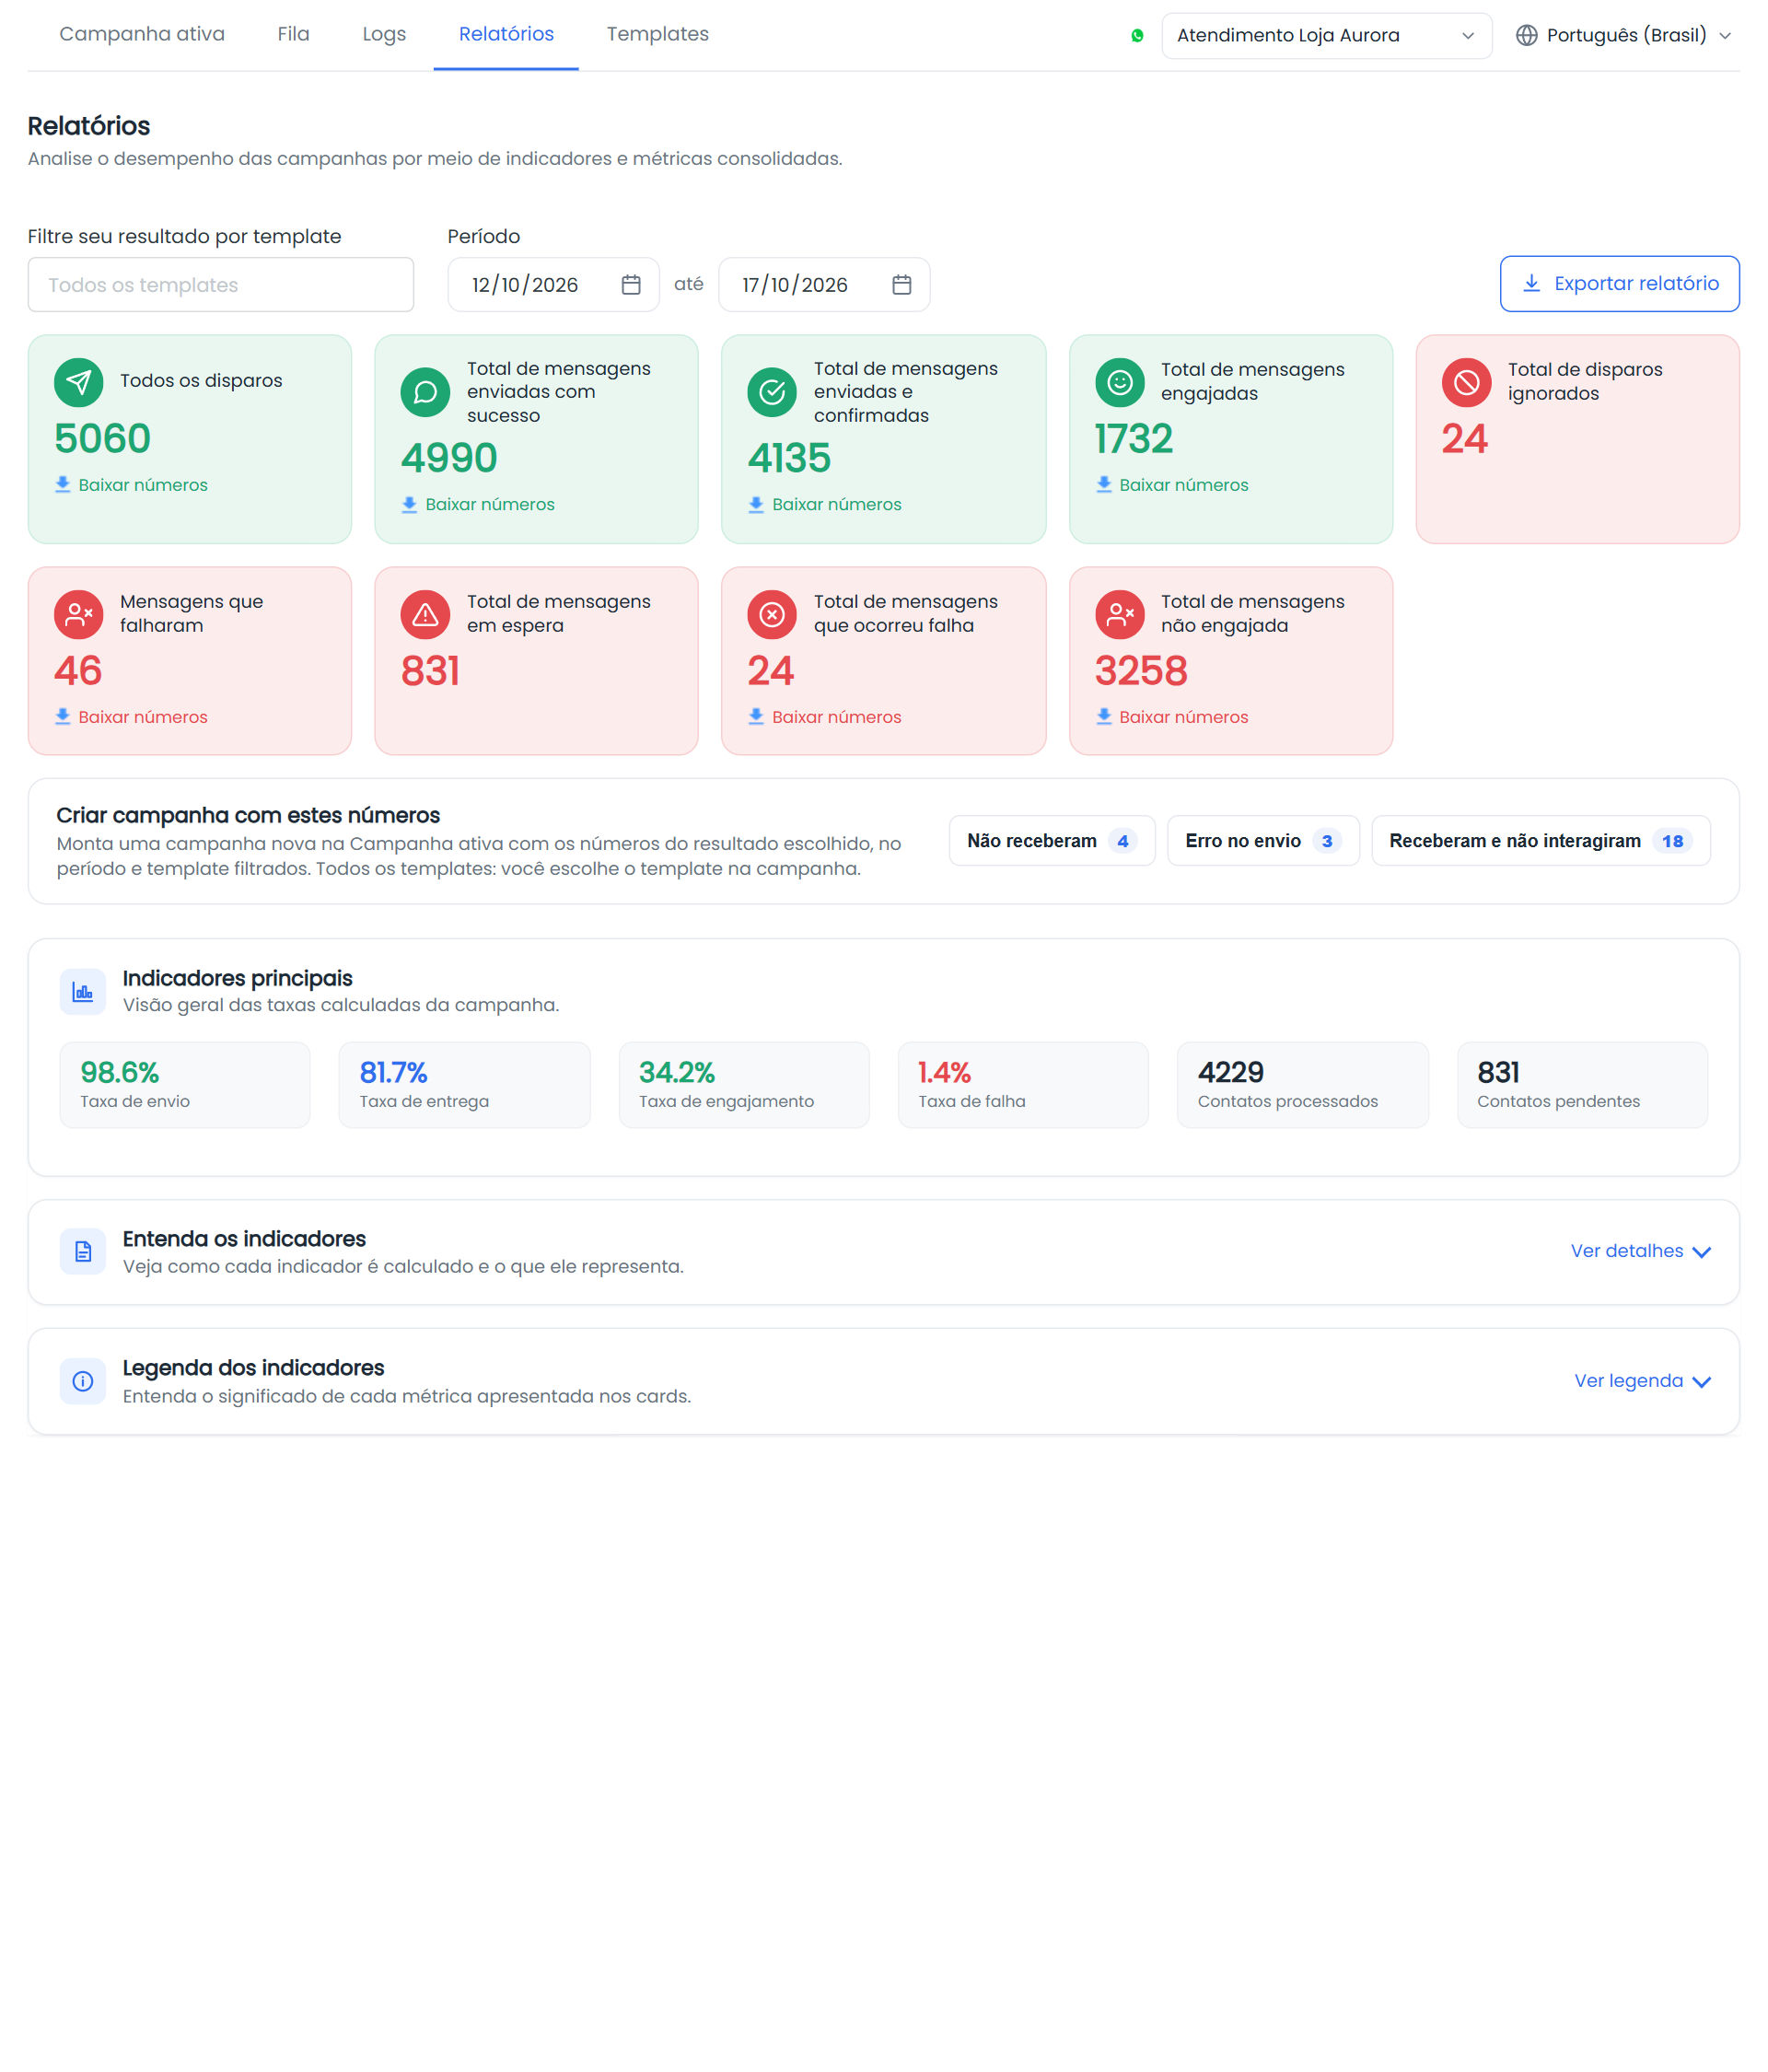Open the end date calendar icon
This screenshot has width=1768, height=2072.
(901, 285)
